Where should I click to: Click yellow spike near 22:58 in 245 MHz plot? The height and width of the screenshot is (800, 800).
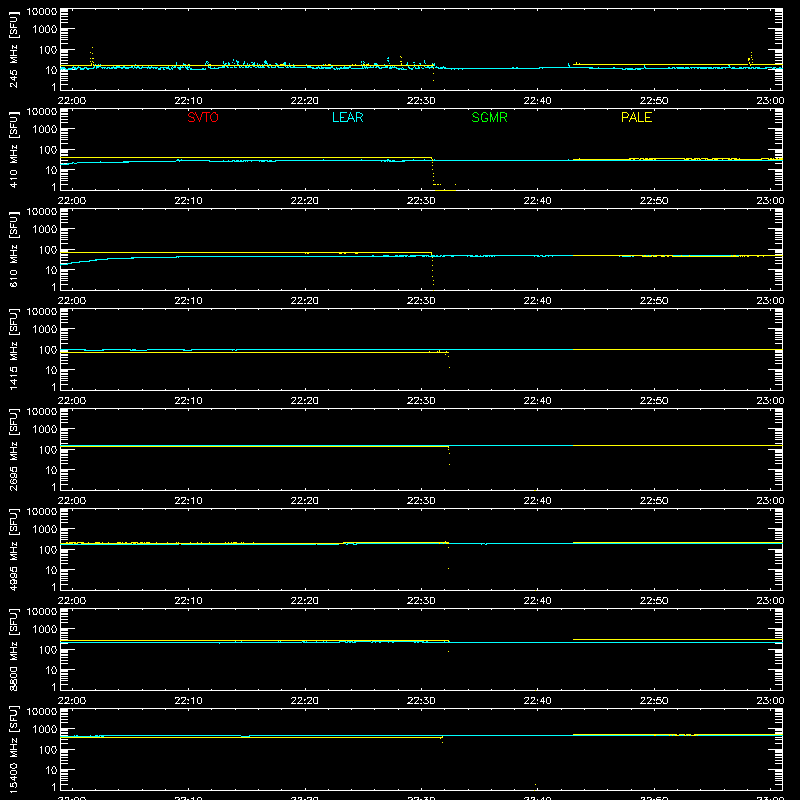[x=751, y=58]
